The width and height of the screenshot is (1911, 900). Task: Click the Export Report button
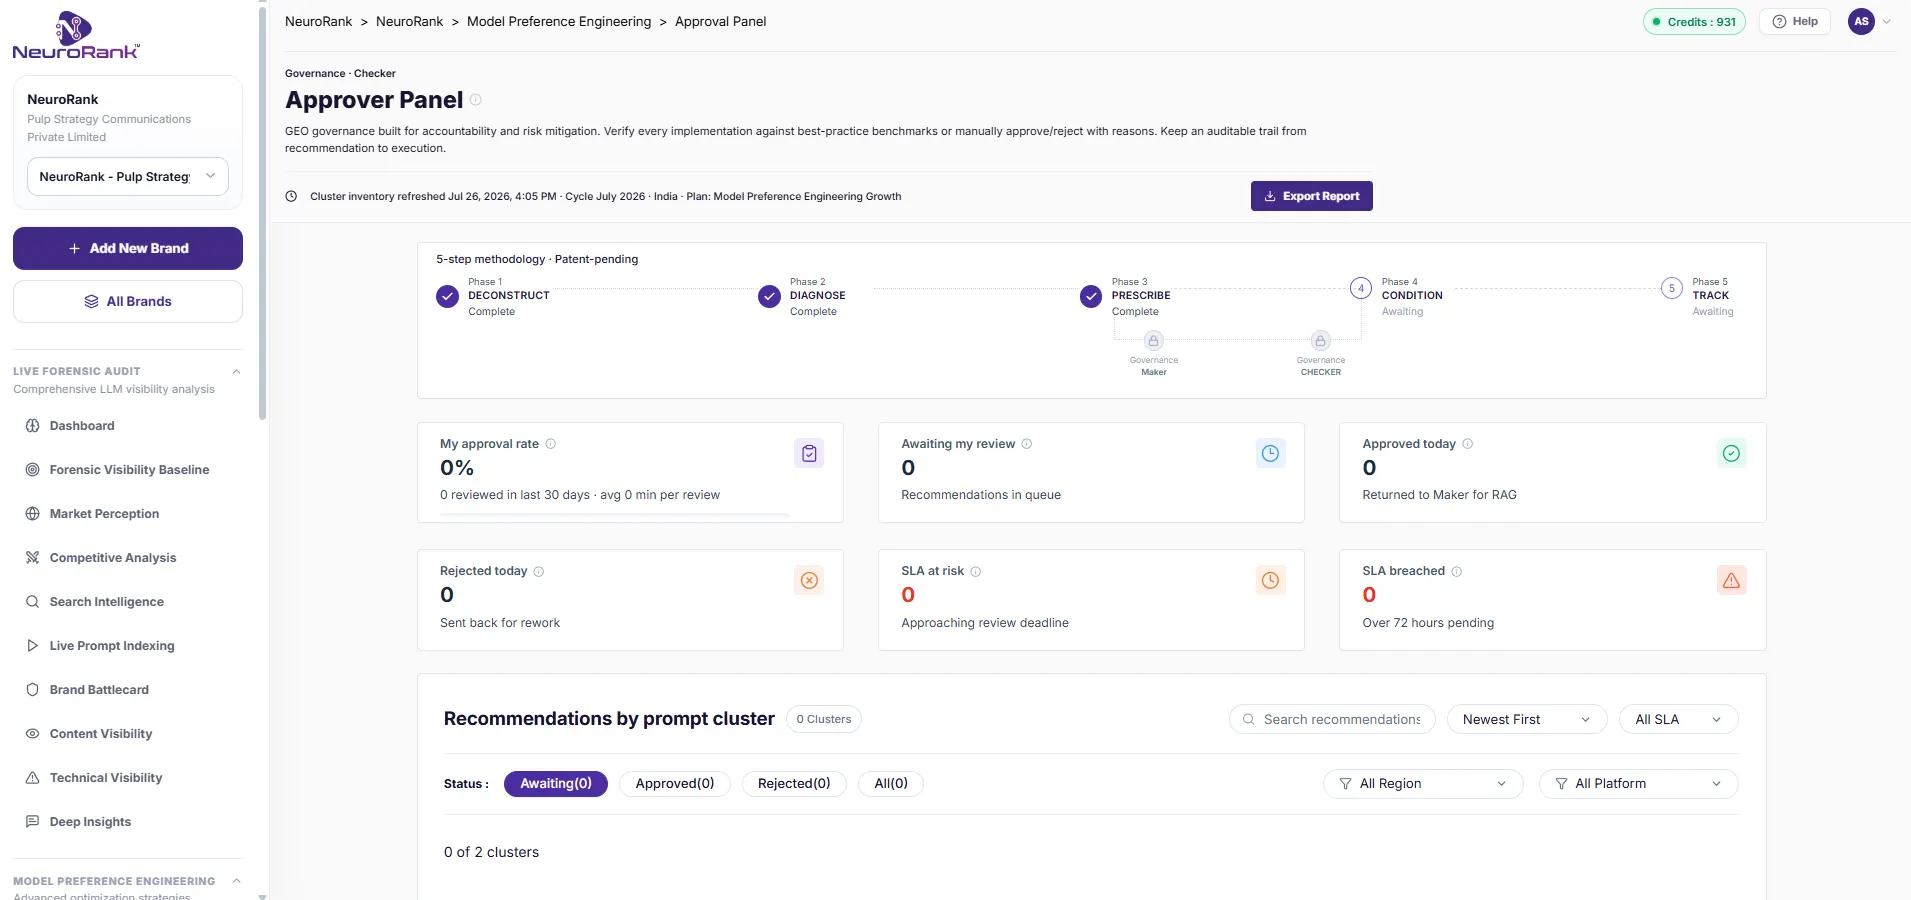(1311, 196)
